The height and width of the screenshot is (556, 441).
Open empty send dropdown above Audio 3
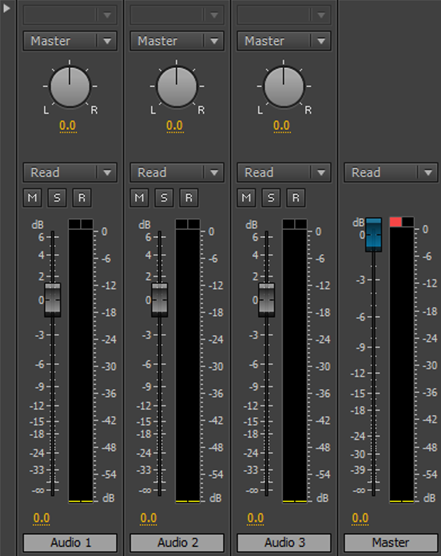[x=284, y=15]
